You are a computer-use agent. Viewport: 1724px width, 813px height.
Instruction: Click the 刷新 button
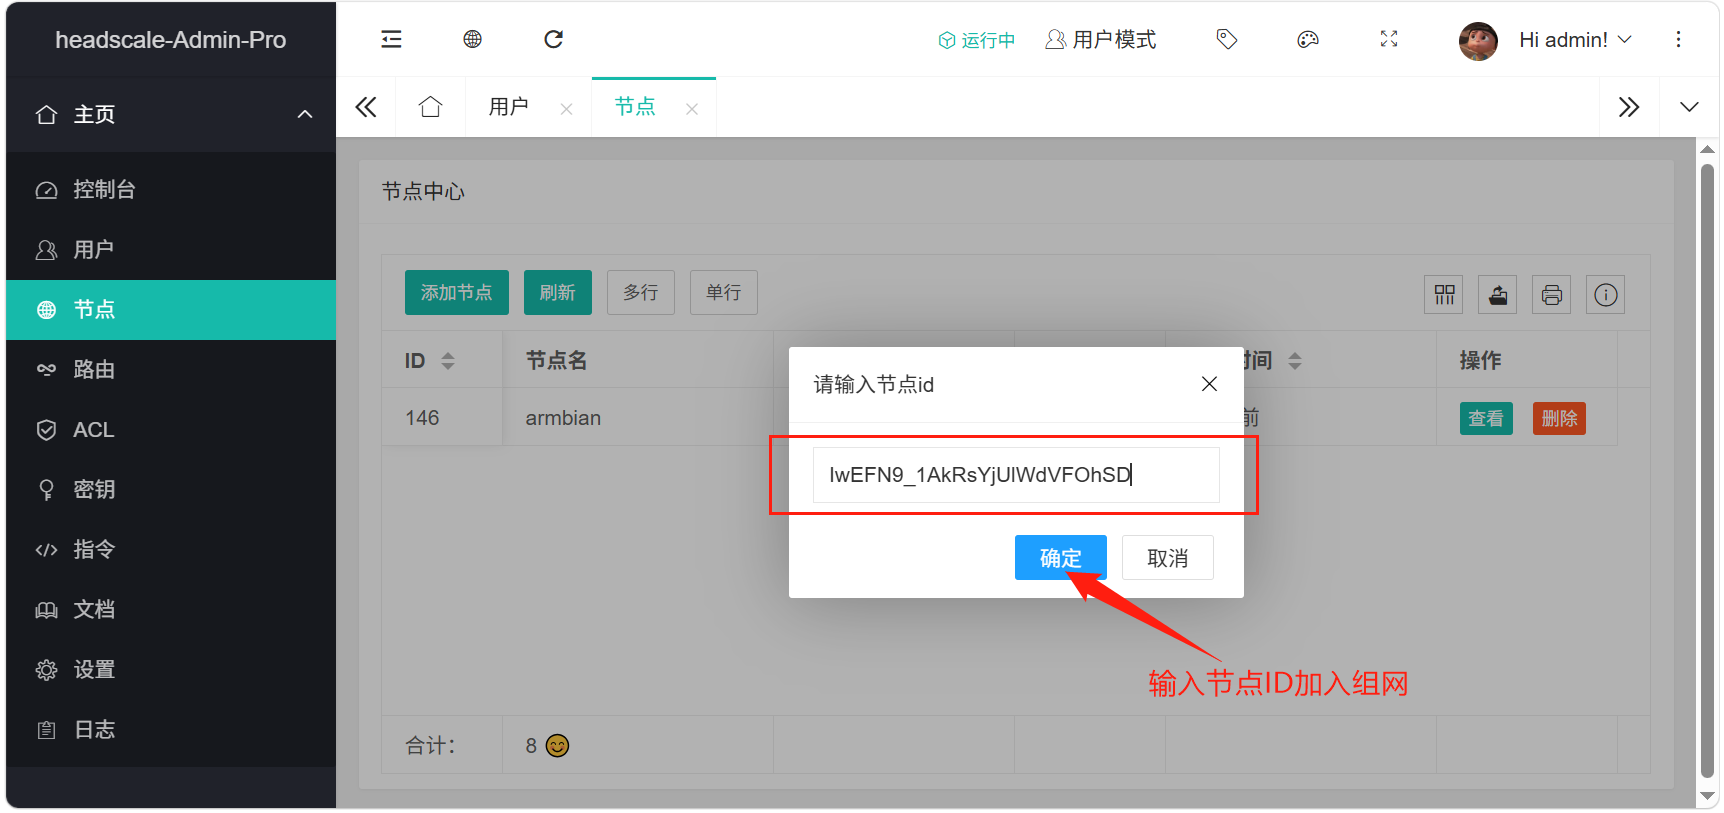click(558, 293)
